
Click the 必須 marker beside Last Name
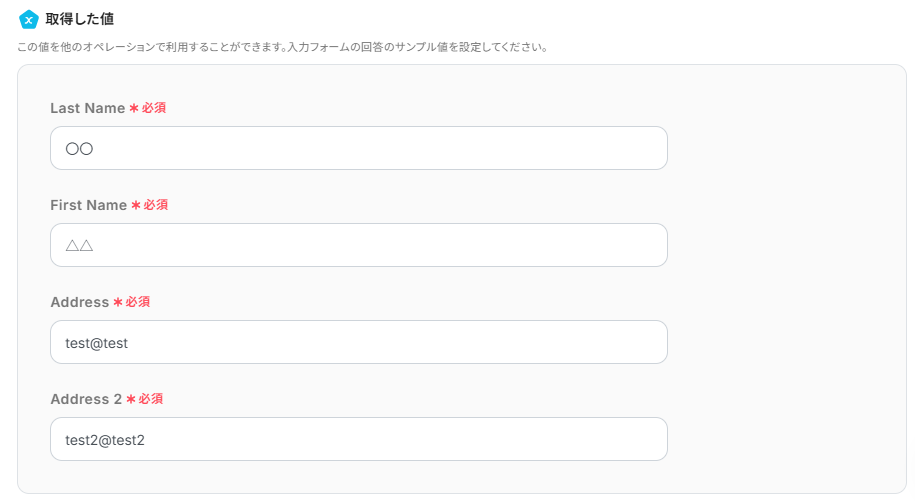pos(154,108)
